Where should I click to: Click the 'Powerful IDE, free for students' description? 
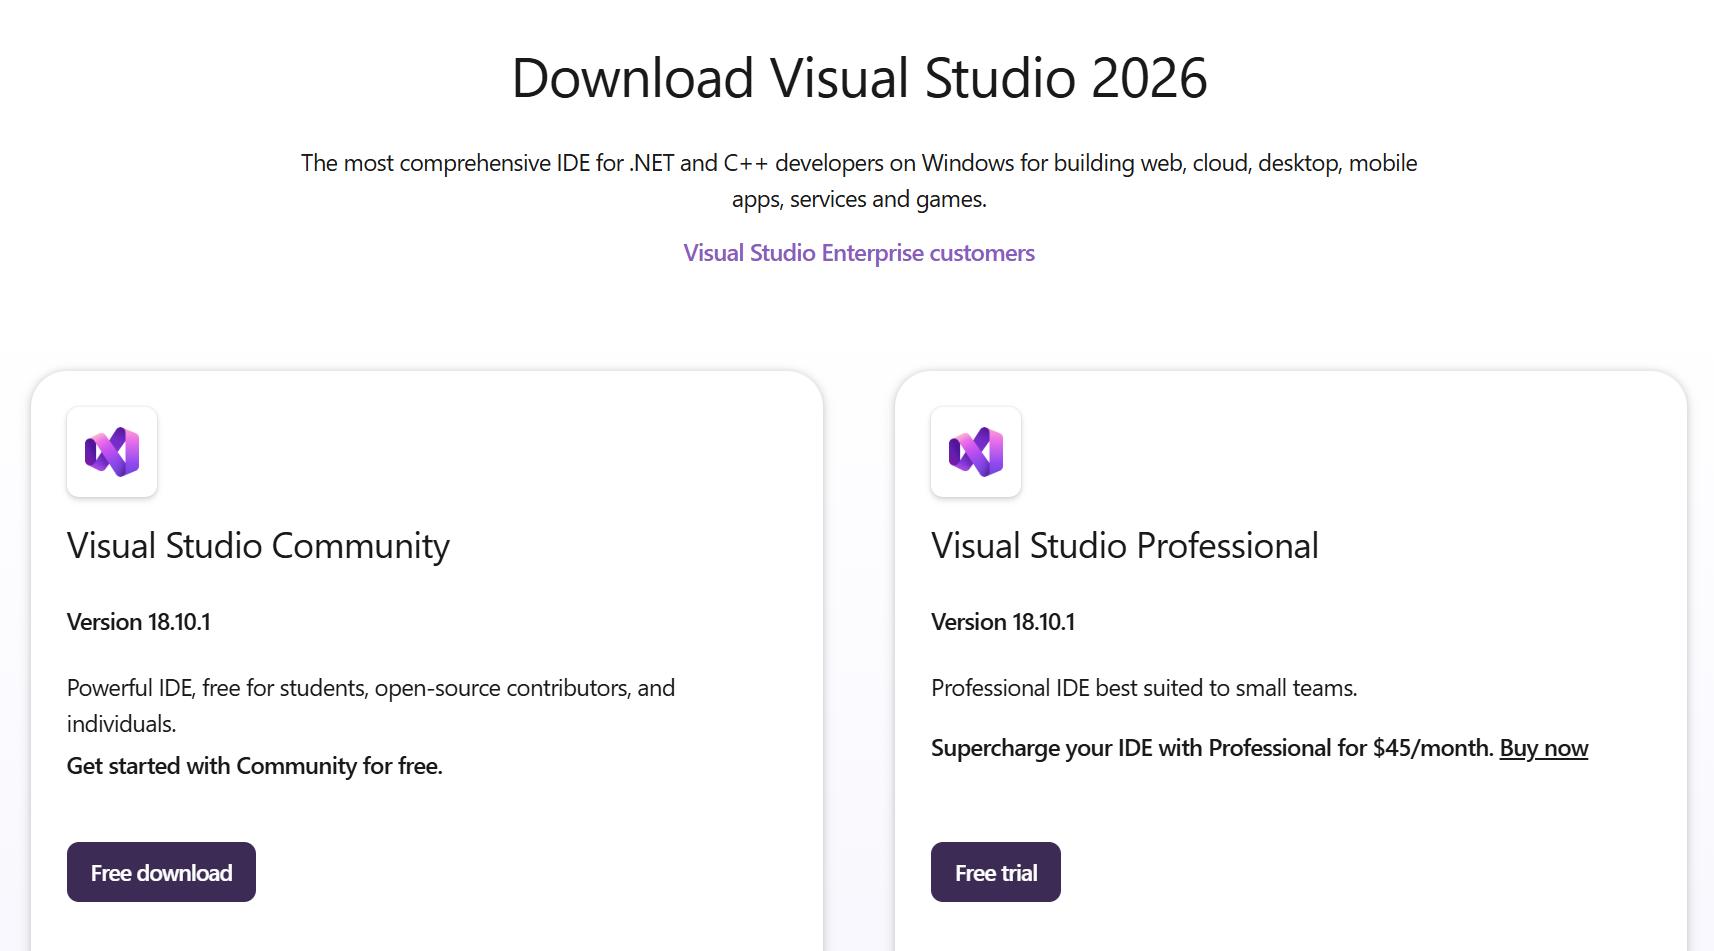[x=371, y=706]
